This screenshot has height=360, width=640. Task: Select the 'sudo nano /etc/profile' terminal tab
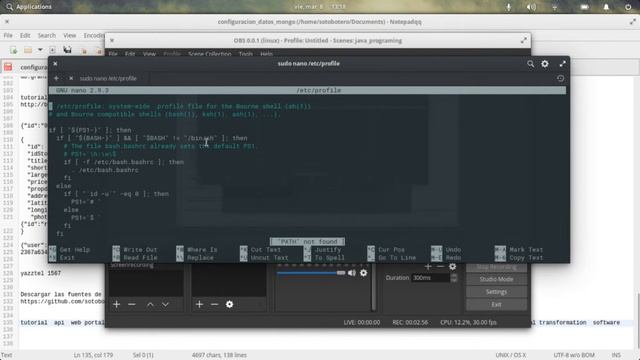click(108, 78)
